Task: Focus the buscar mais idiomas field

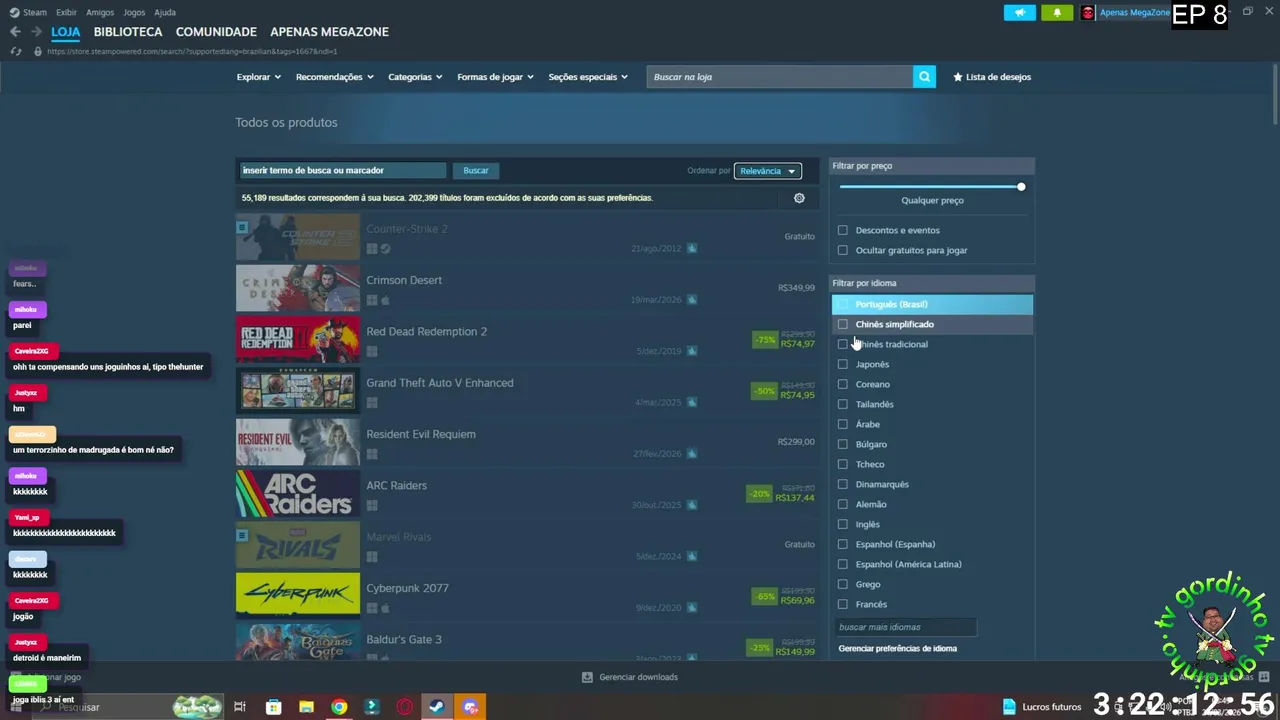Action: [906, 627]
